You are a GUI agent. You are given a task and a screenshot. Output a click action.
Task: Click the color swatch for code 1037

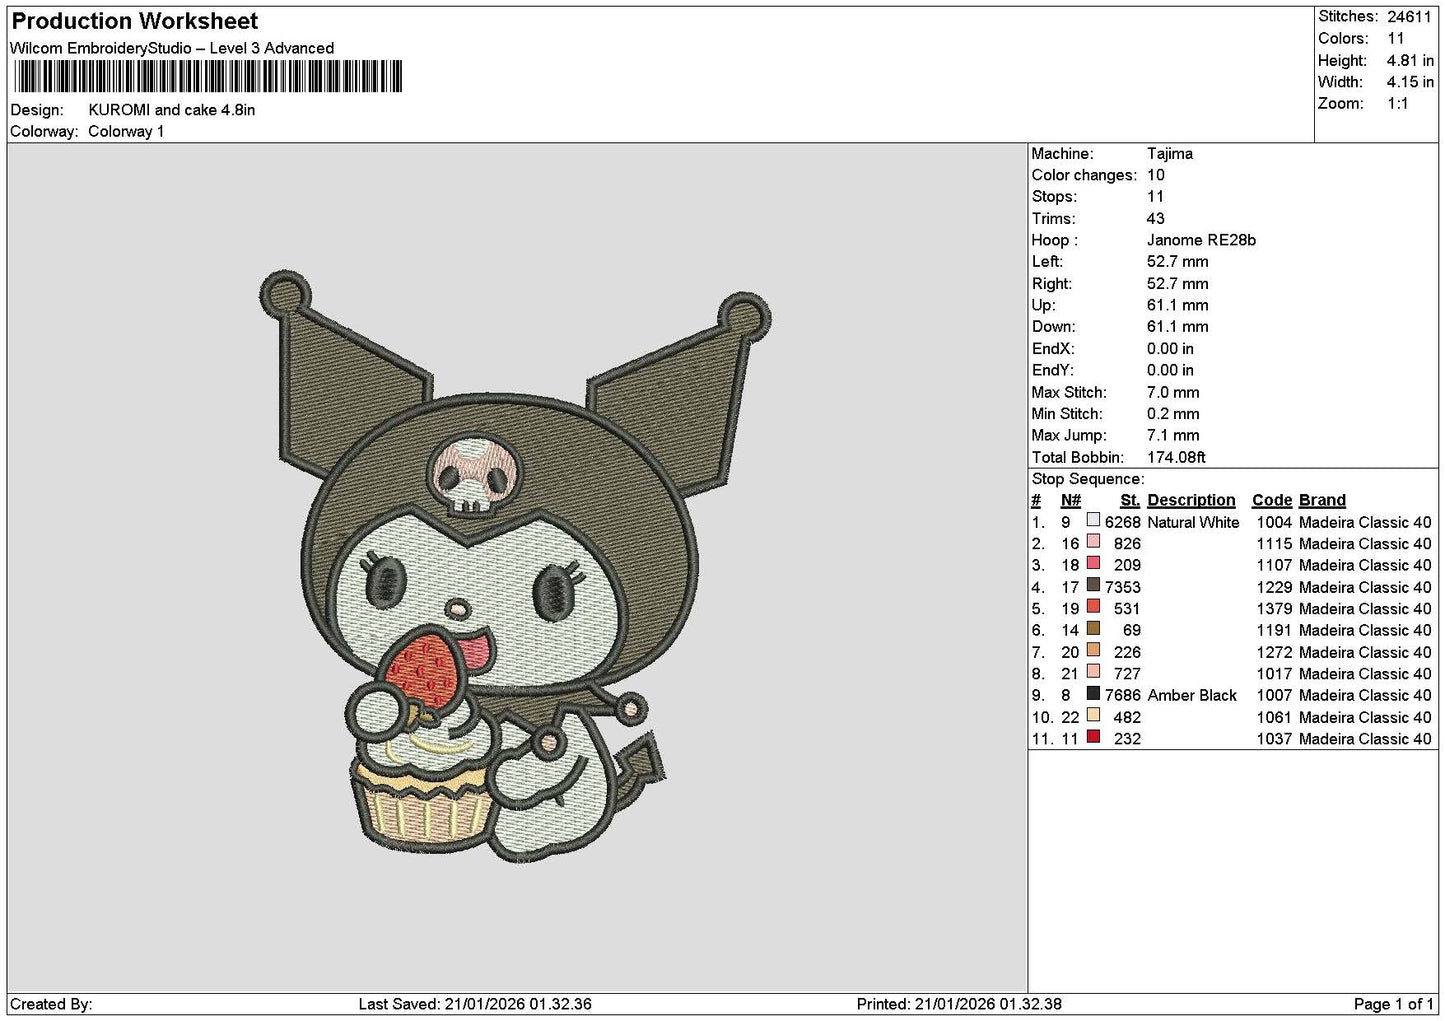click(x=1094, y=738)
